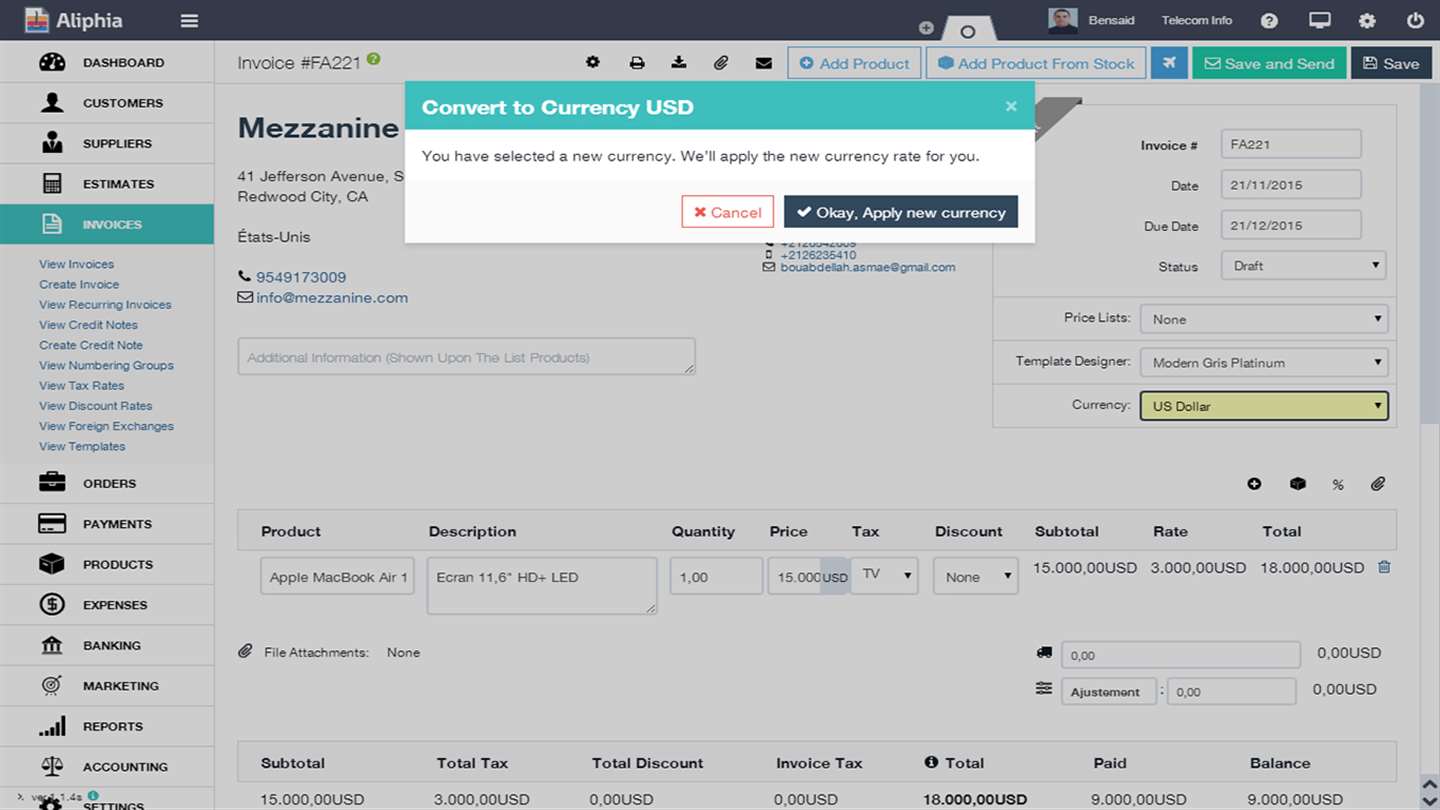1440x810 pixels.
Task: Click the trash icon on the product row
Action: click(x=1384, y=567)
